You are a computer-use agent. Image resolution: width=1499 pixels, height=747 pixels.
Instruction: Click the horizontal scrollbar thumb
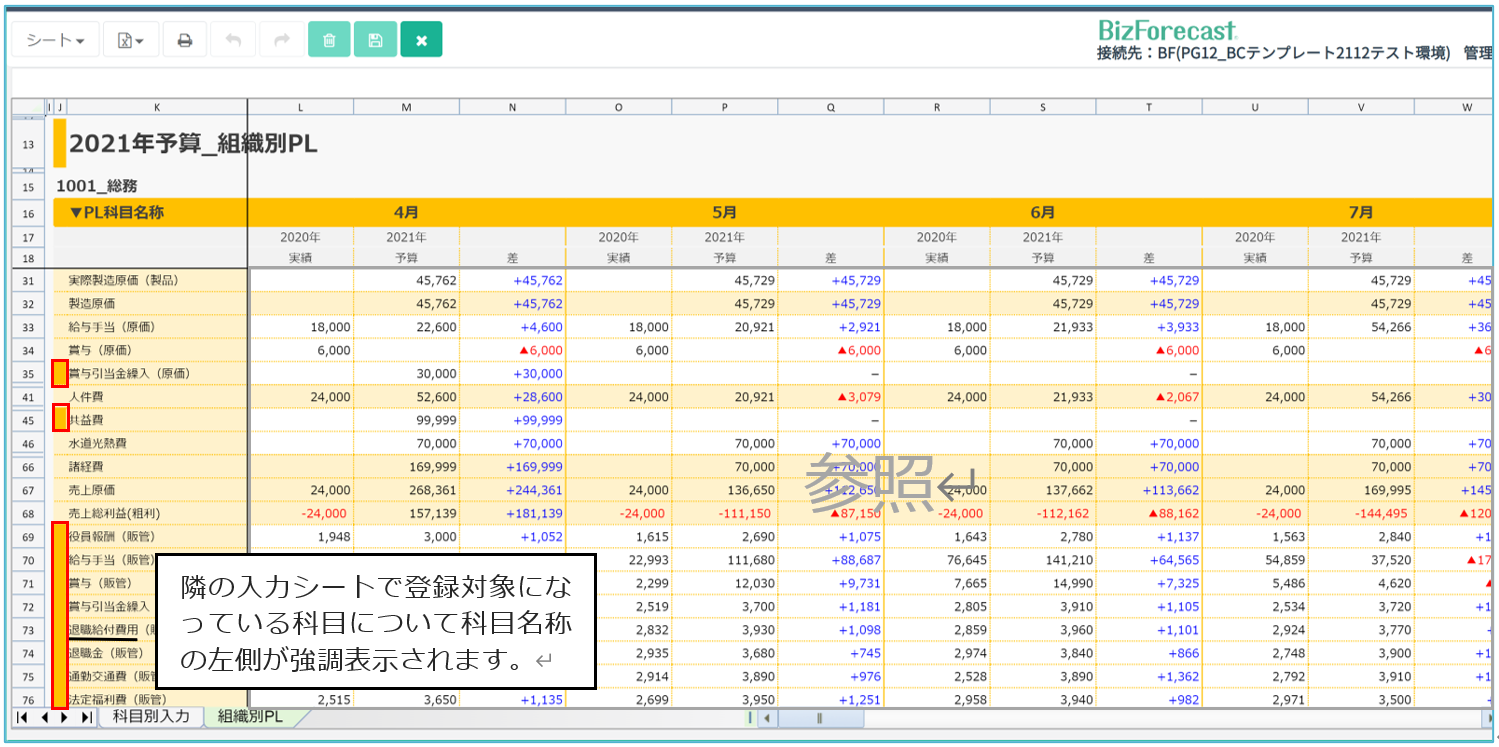tap(820, 718)
